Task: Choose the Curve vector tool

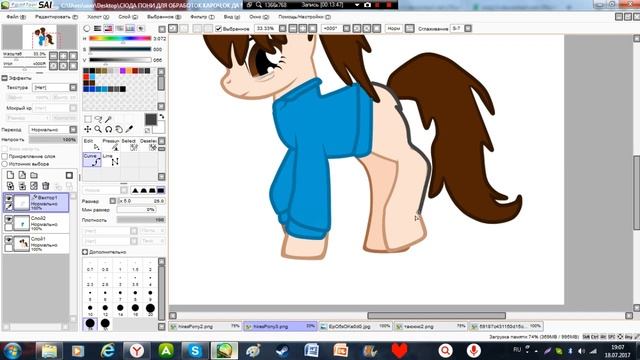Action: [x=92, y=160]
